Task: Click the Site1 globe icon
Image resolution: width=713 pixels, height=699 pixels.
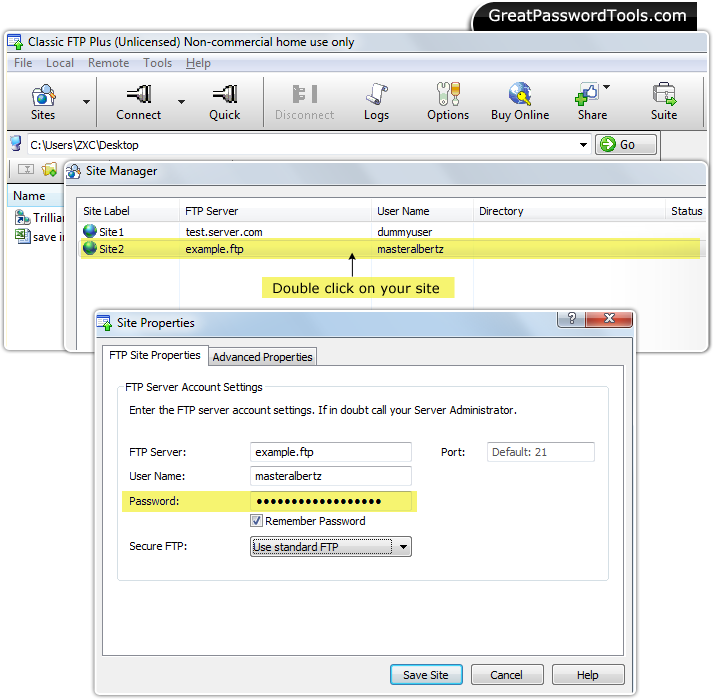Action: click(90, 231)
